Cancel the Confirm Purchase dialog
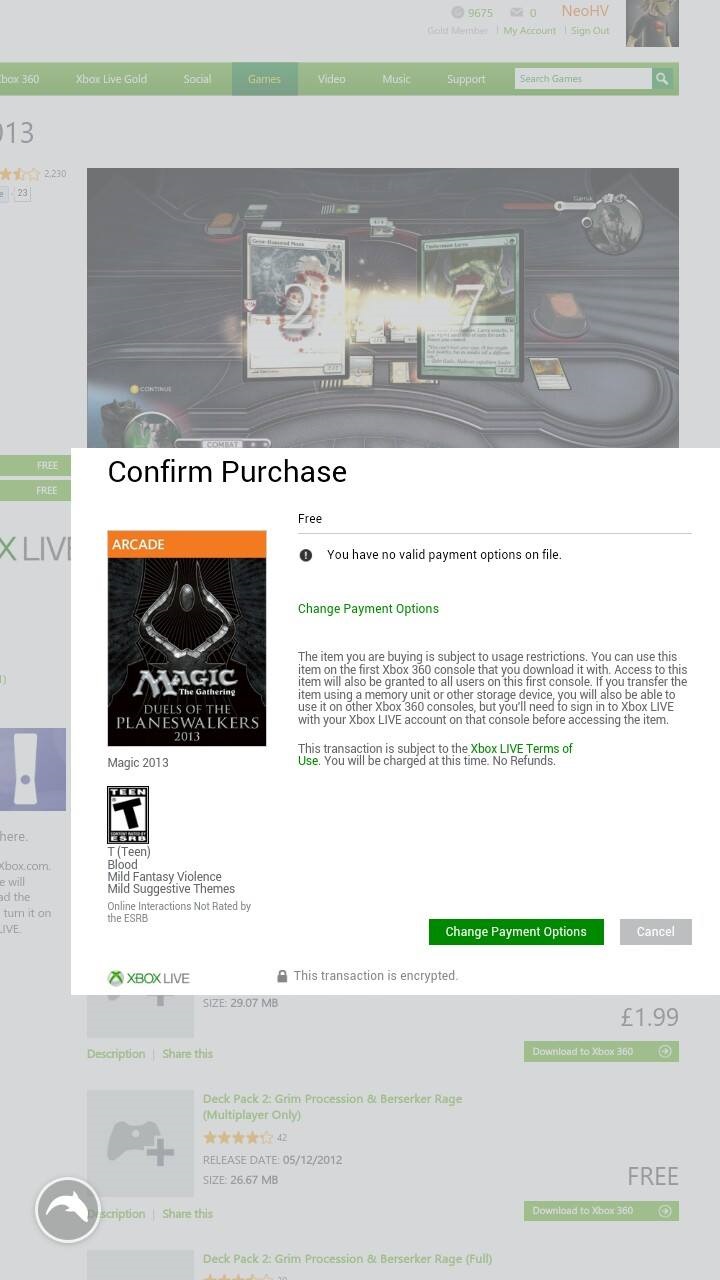This screenshot has width=720, height=1280. (x=656, y=932)
